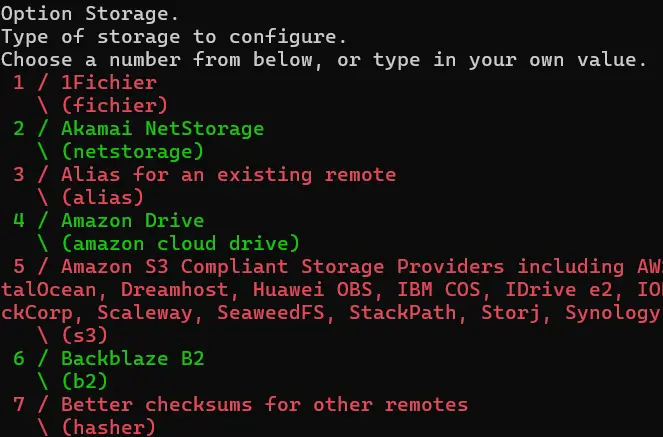The image size is (663, 437).
Task: Click the option number 5
Action: coord(20,267)
